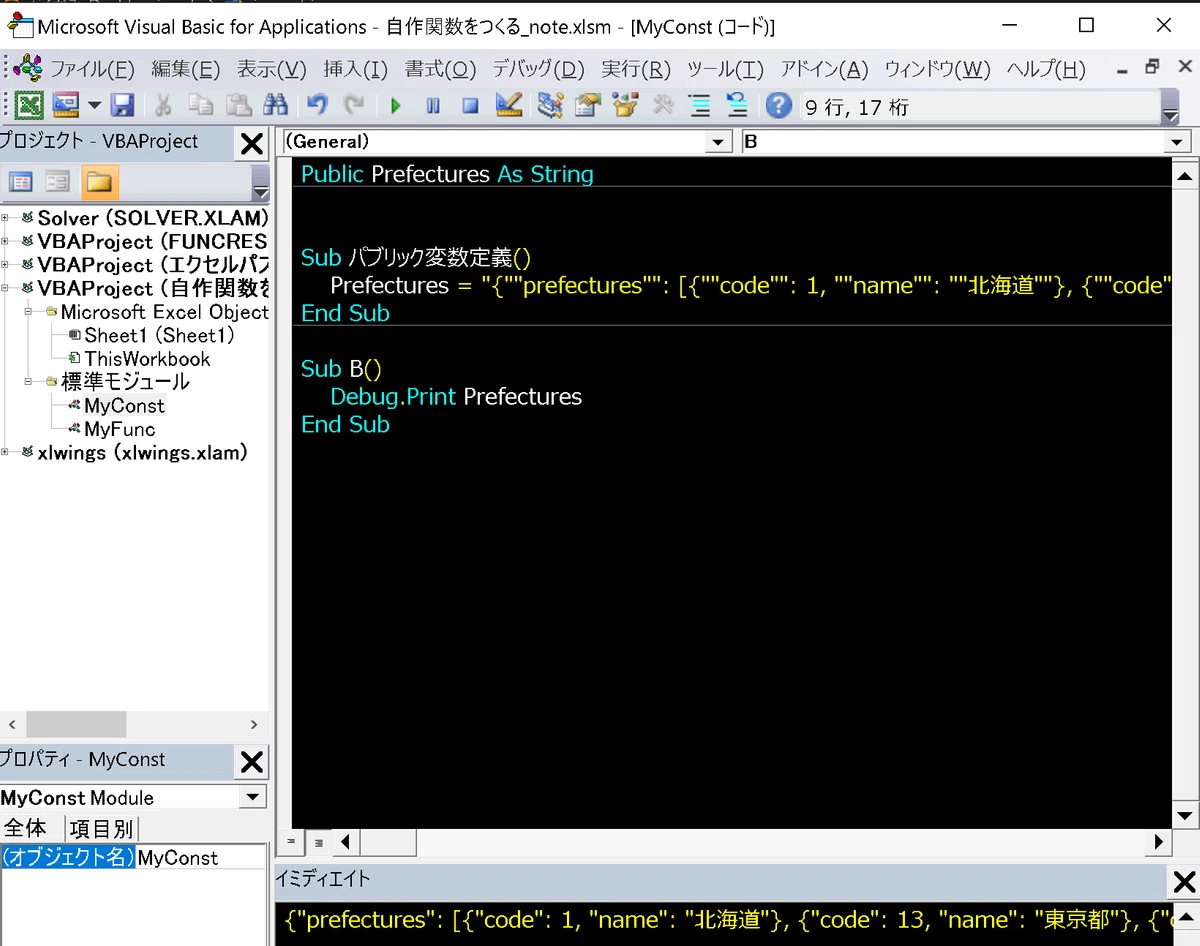Screen dimensions: 1200x946
Task: Open the ヘルプ(H) menu
Action: coord(1045,69)
